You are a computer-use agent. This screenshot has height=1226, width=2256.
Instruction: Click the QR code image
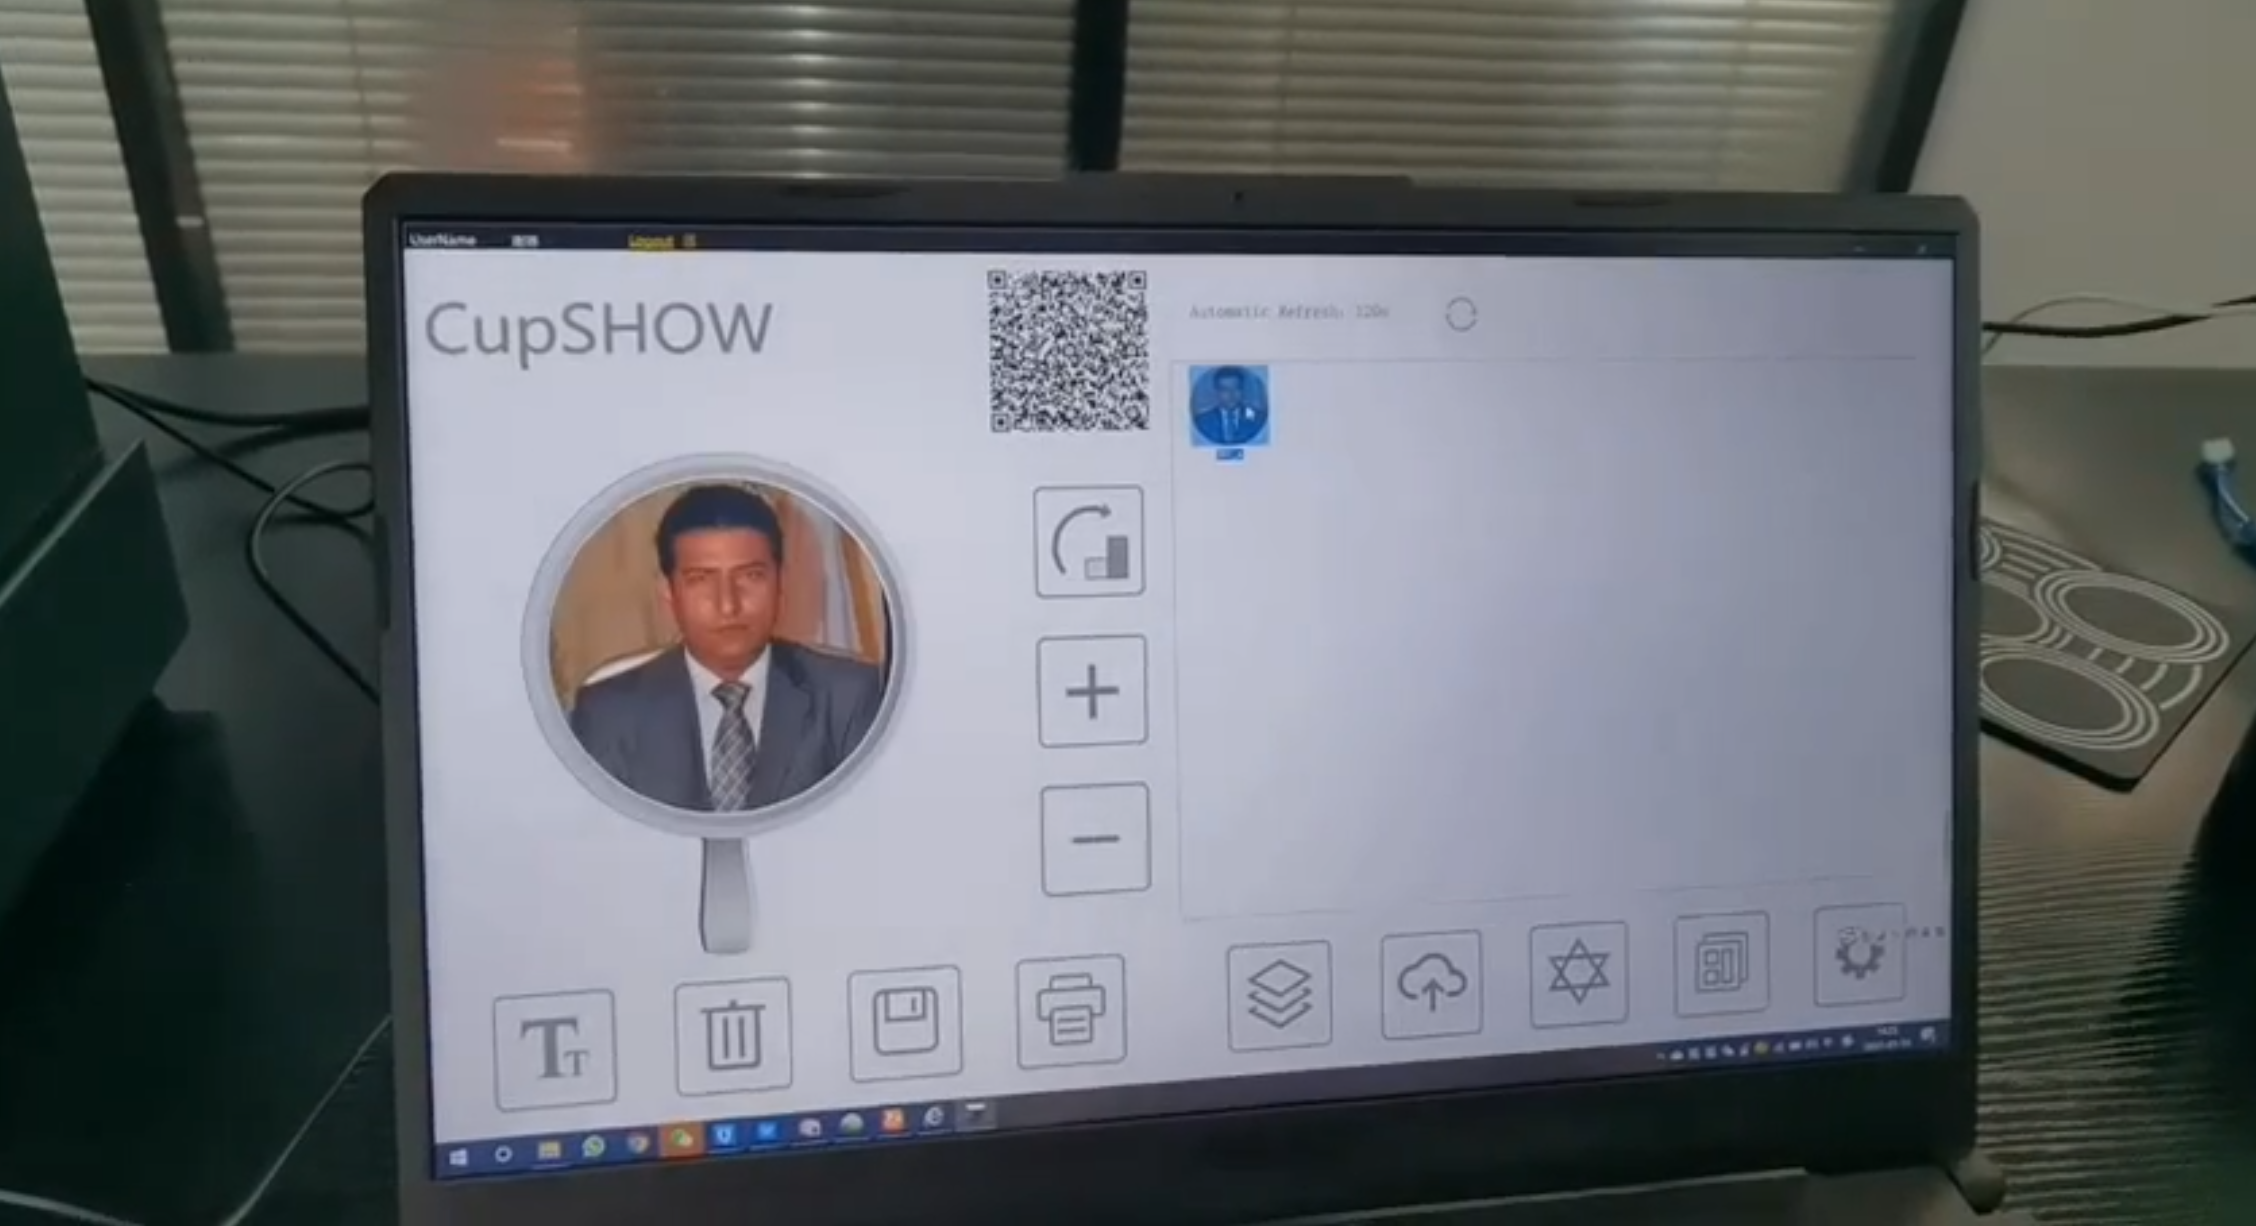pyautogui.click(x=1067, y=351)
